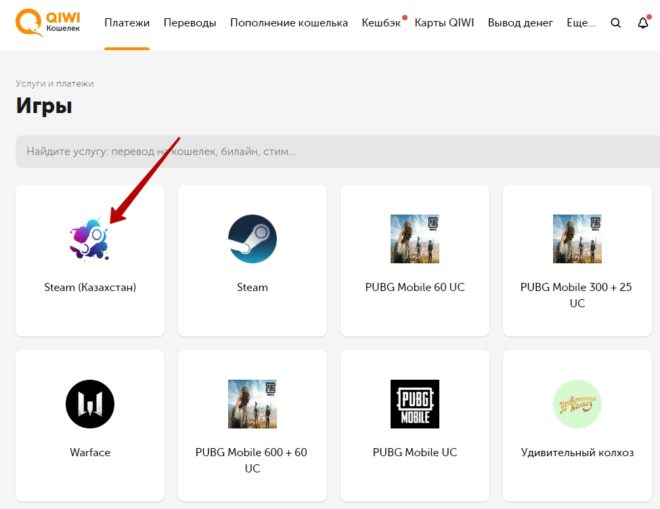The height and width of the screenshot is (509, 660).
Task: Click the Steam (Казахстан) colorful icon
Action: click(x=90, y=239)
